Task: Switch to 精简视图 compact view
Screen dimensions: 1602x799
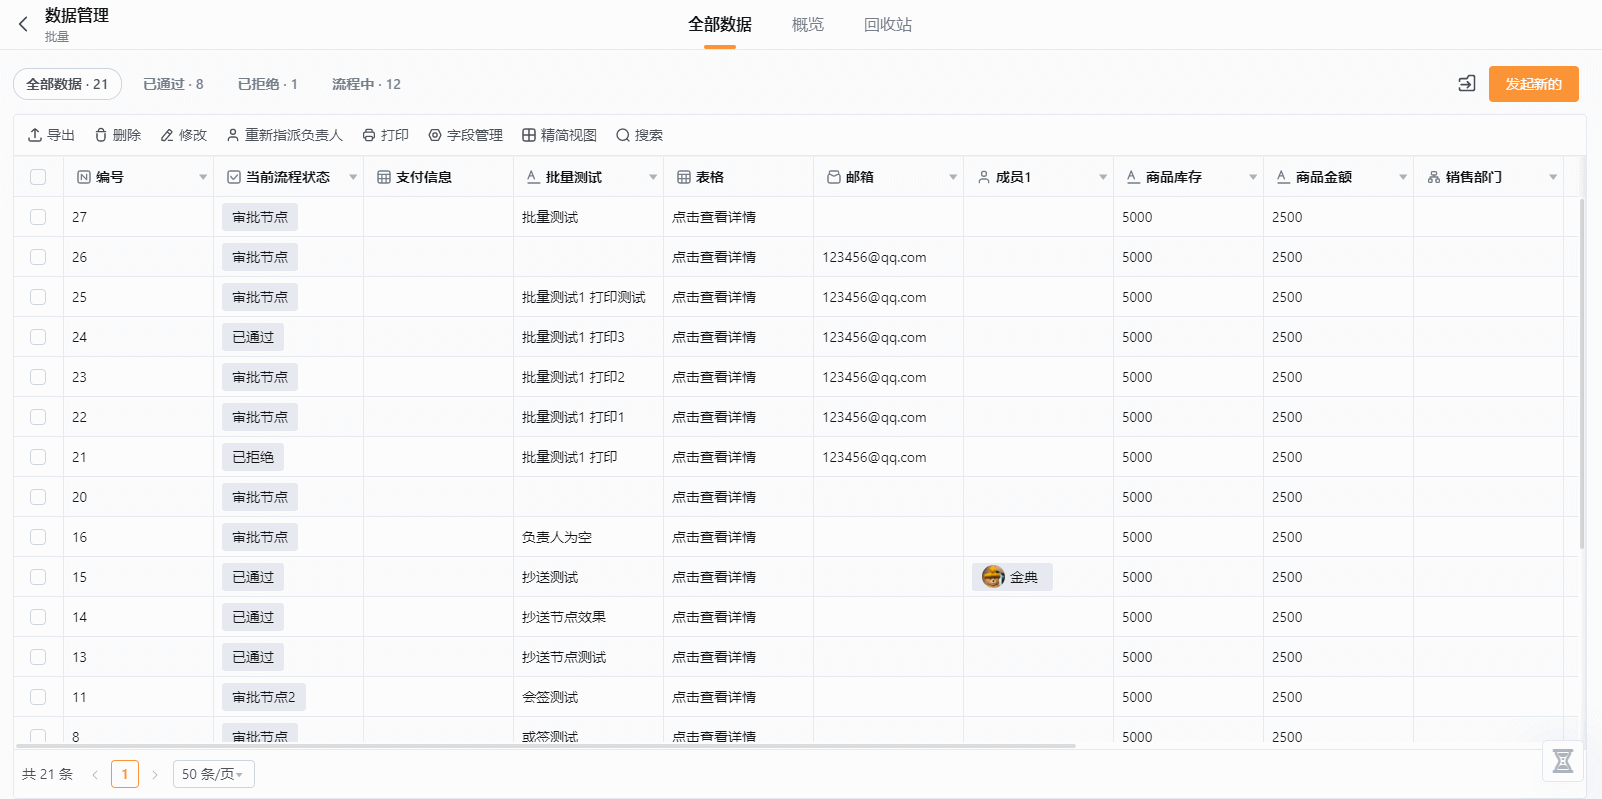Action: click(559, 135)
